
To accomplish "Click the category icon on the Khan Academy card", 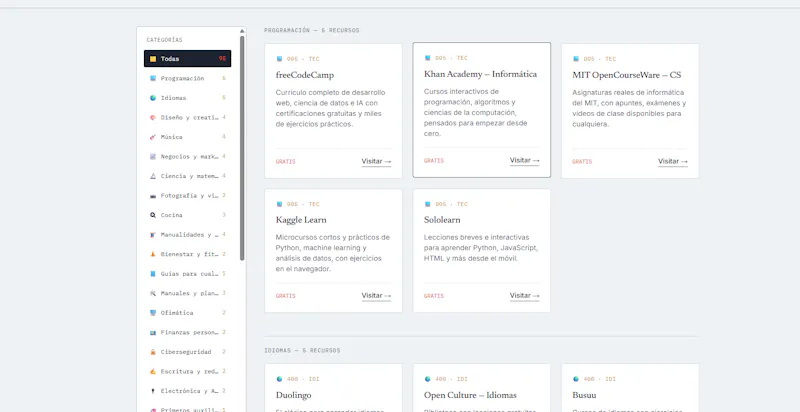I will tap(428, 58).
